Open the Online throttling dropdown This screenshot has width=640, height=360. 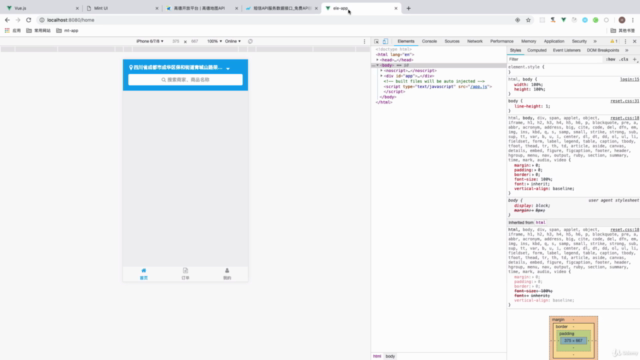coord(233,41)
